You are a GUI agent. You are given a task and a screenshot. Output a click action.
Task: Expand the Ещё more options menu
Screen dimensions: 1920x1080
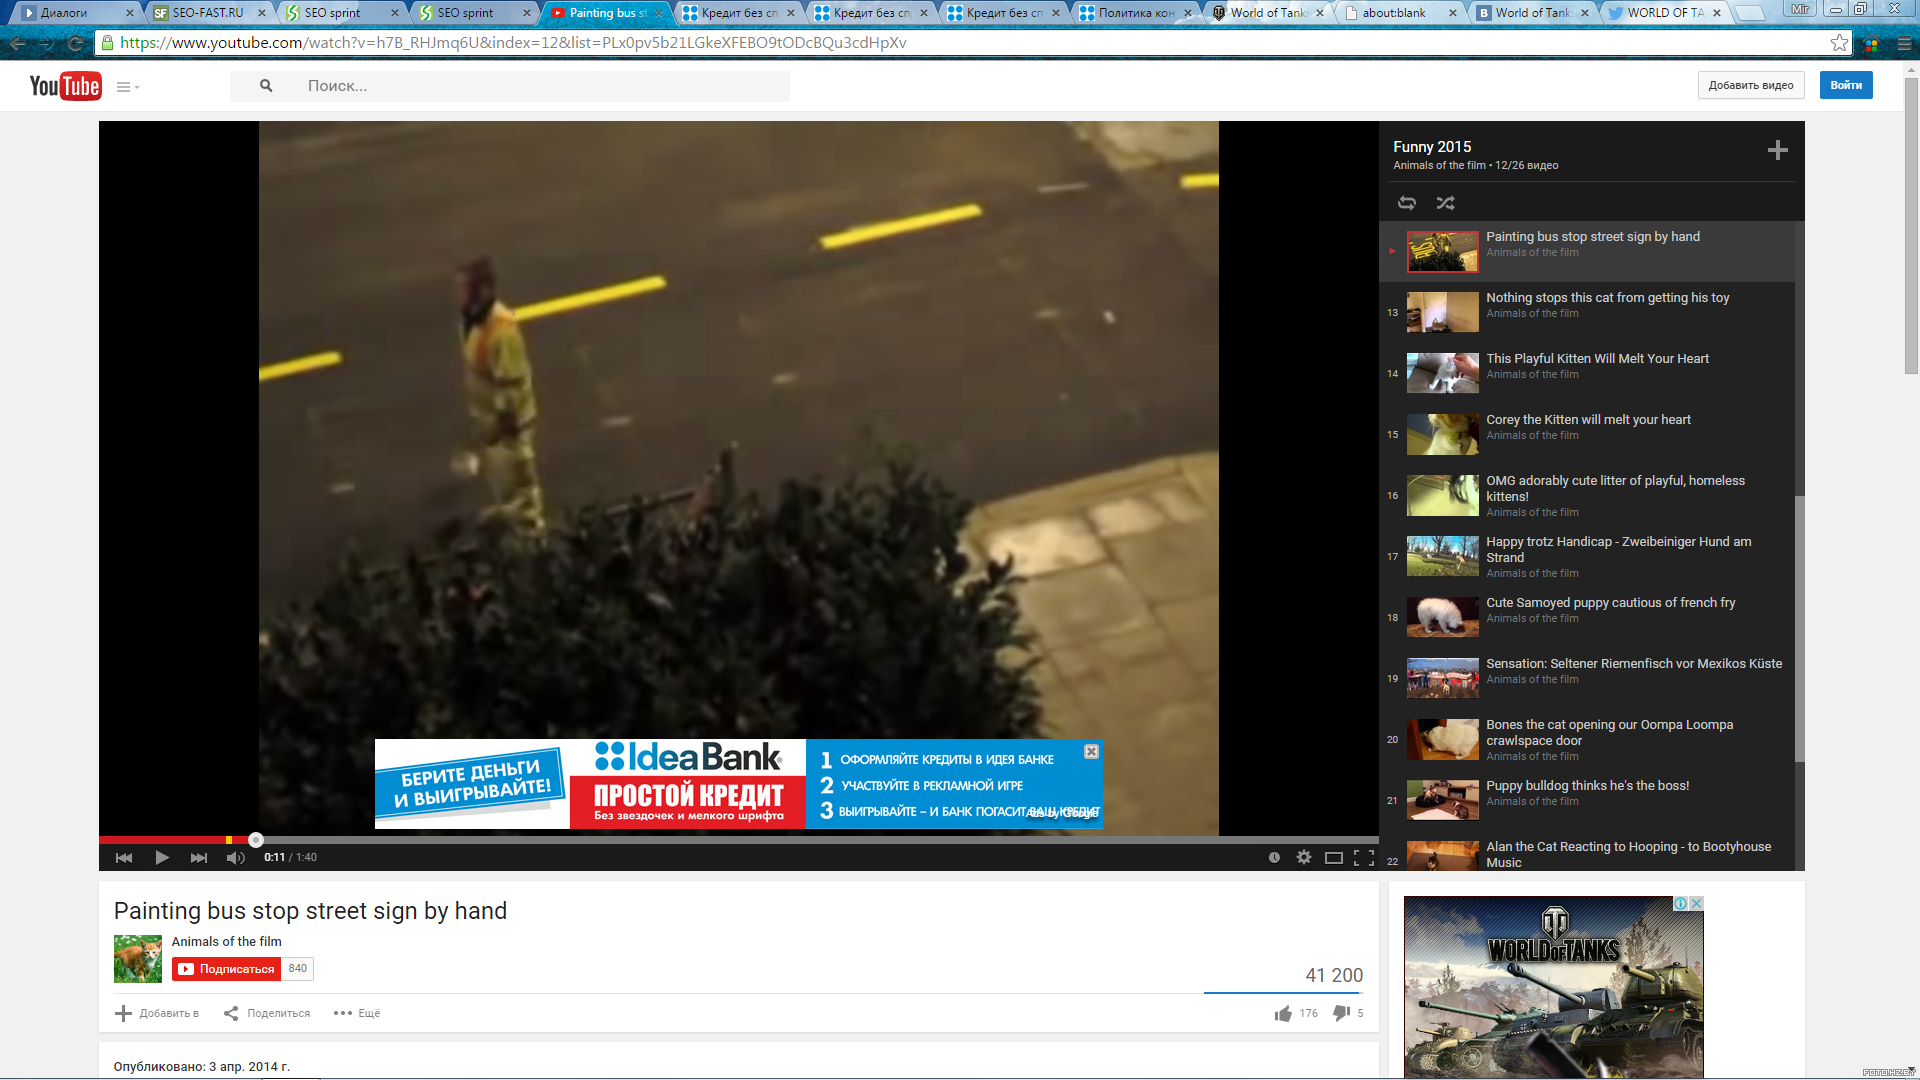click(x=357, y=1013)
